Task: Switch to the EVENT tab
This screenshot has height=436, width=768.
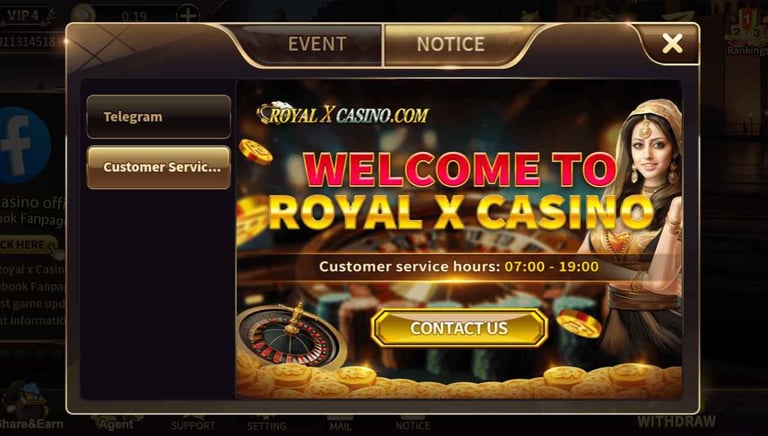Action: [x=316, y=44]
